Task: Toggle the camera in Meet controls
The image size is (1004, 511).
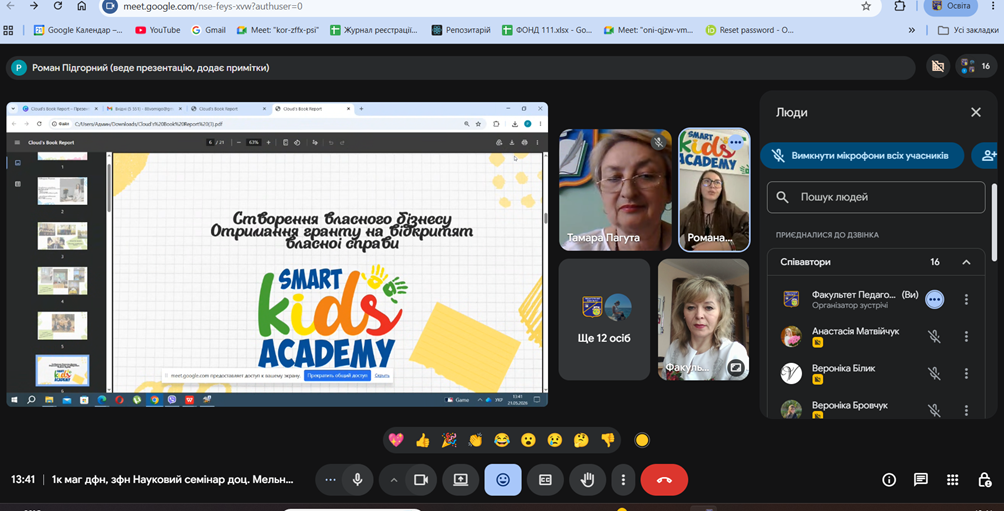Action: (421, 480)
